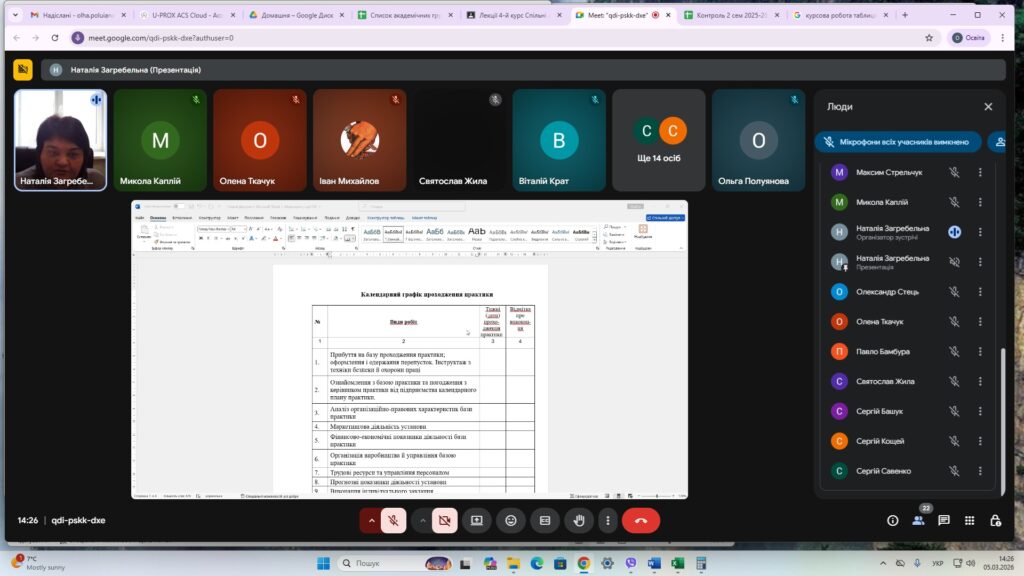This screenshot has height=576, width=1024.
Task: Close the Люди side panel
Action: (988, 107)
